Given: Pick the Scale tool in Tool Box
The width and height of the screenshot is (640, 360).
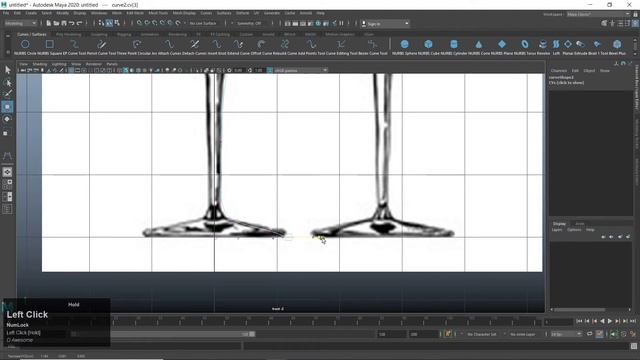Looking at the screenshot, I should (7, 133).
